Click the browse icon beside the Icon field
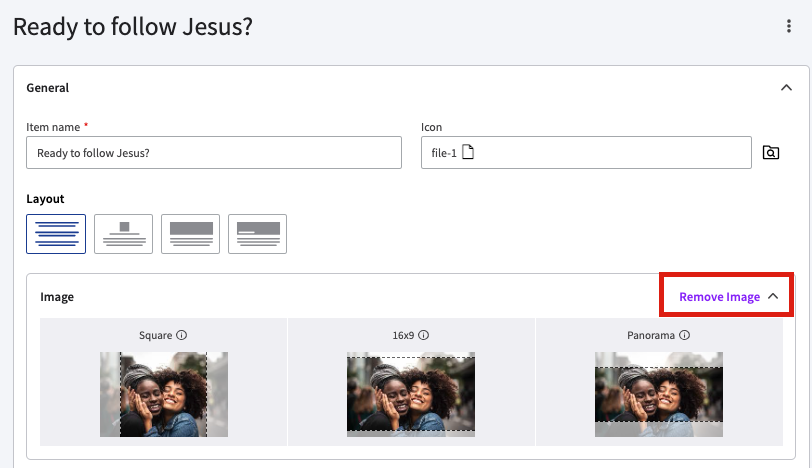Screen dimensions: 812x468 tap(770, 153)
